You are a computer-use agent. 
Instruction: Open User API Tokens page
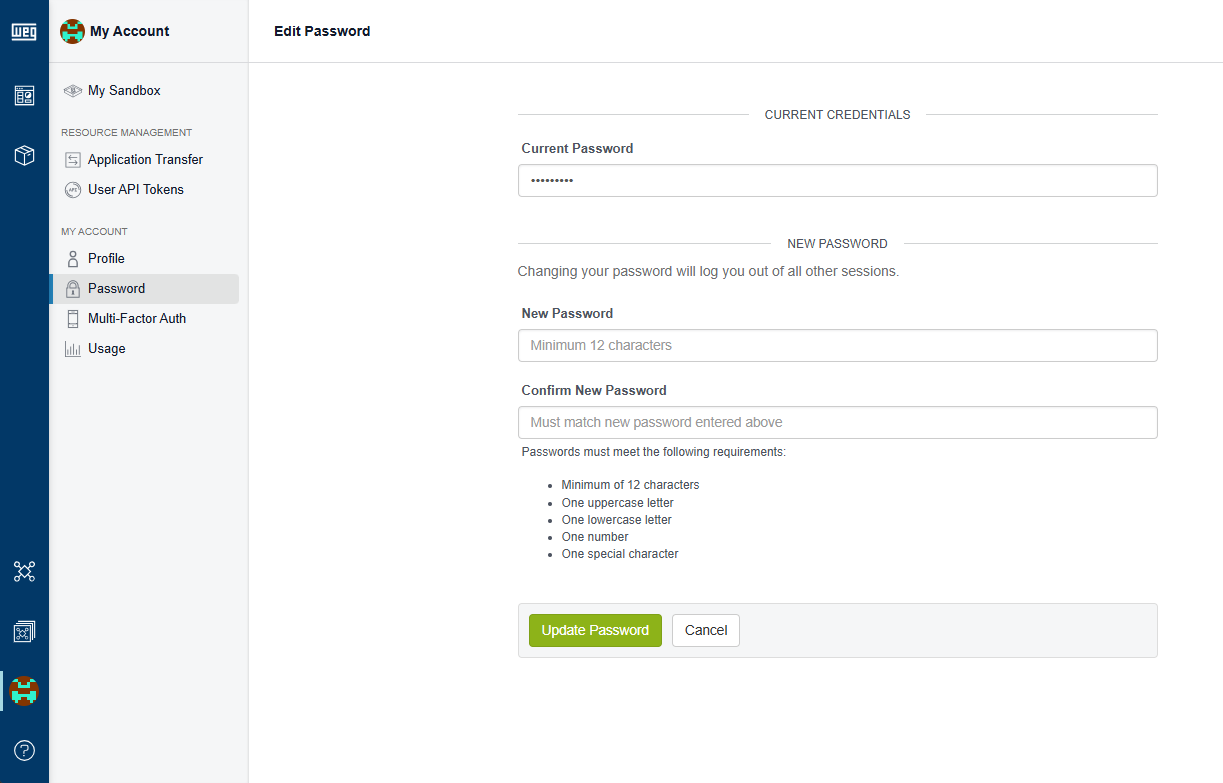coord(135,190)
